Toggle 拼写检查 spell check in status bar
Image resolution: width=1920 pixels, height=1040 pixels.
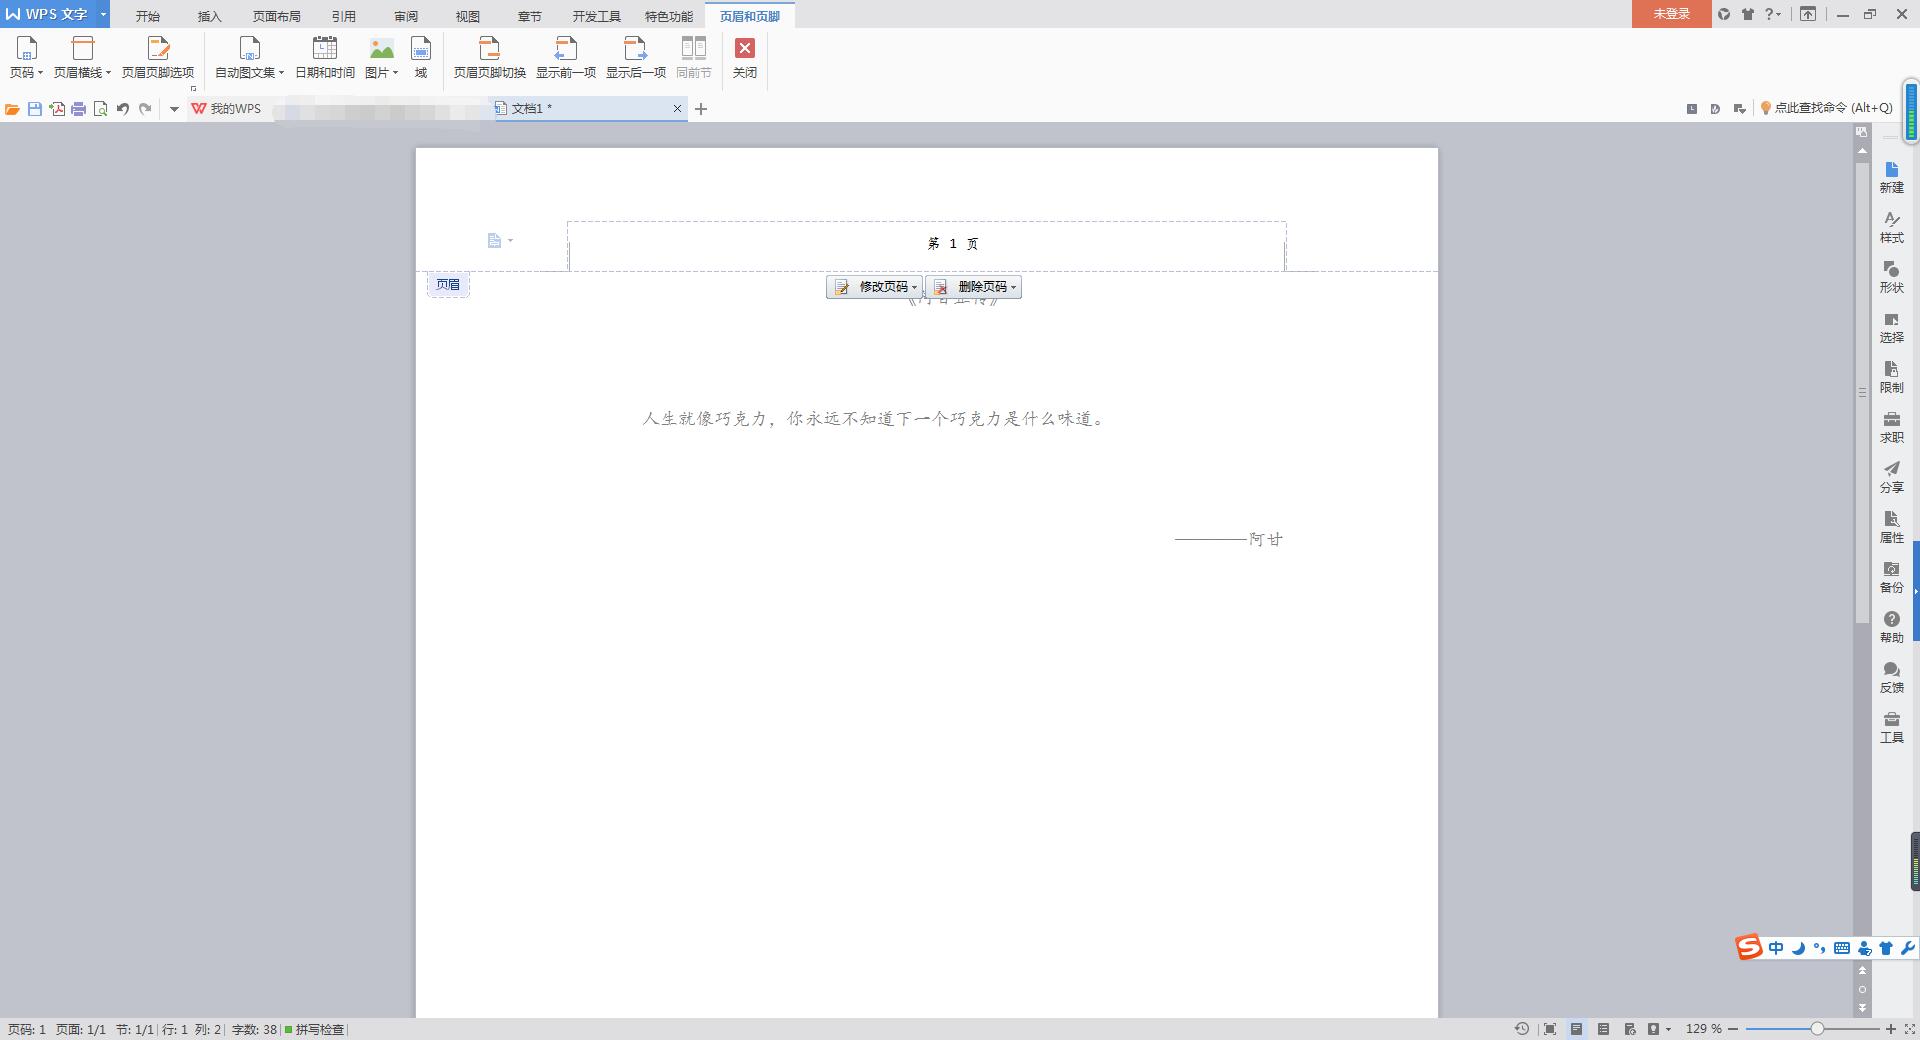point(315,1029)
